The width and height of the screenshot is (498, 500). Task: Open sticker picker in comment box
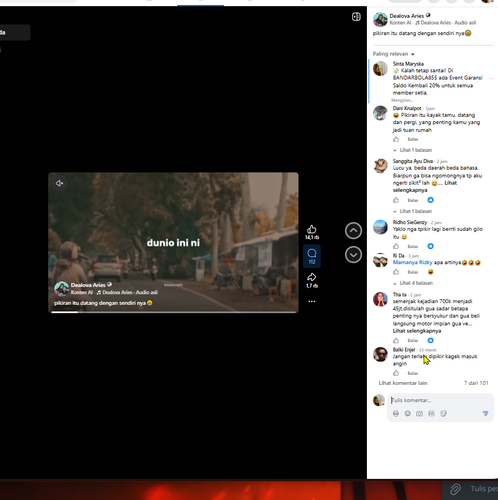(x=443, y=414)
